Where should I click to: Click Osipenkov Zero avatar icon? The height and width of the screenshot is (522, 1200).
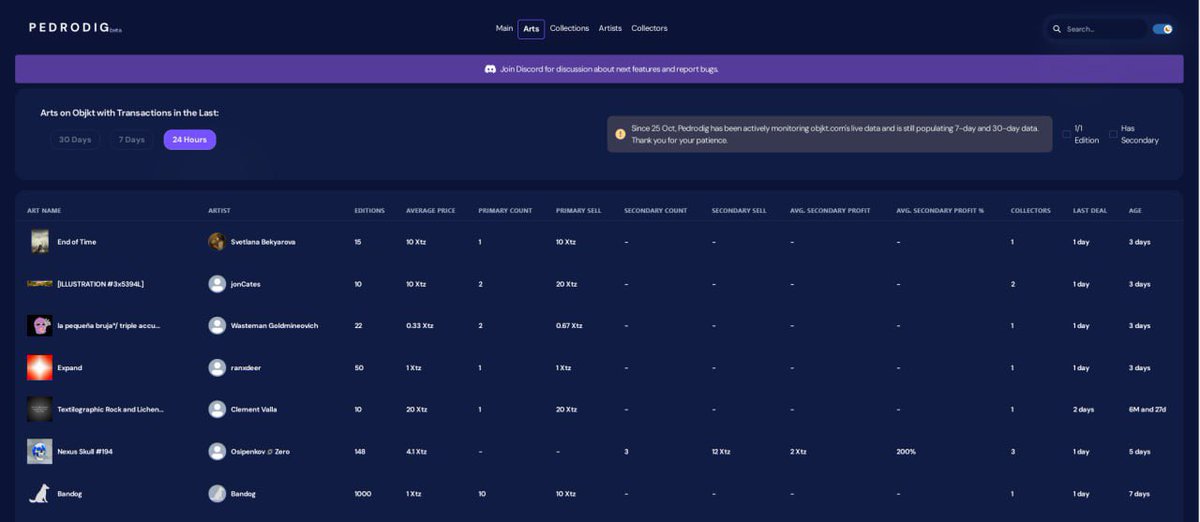click(x=217, y=451)
